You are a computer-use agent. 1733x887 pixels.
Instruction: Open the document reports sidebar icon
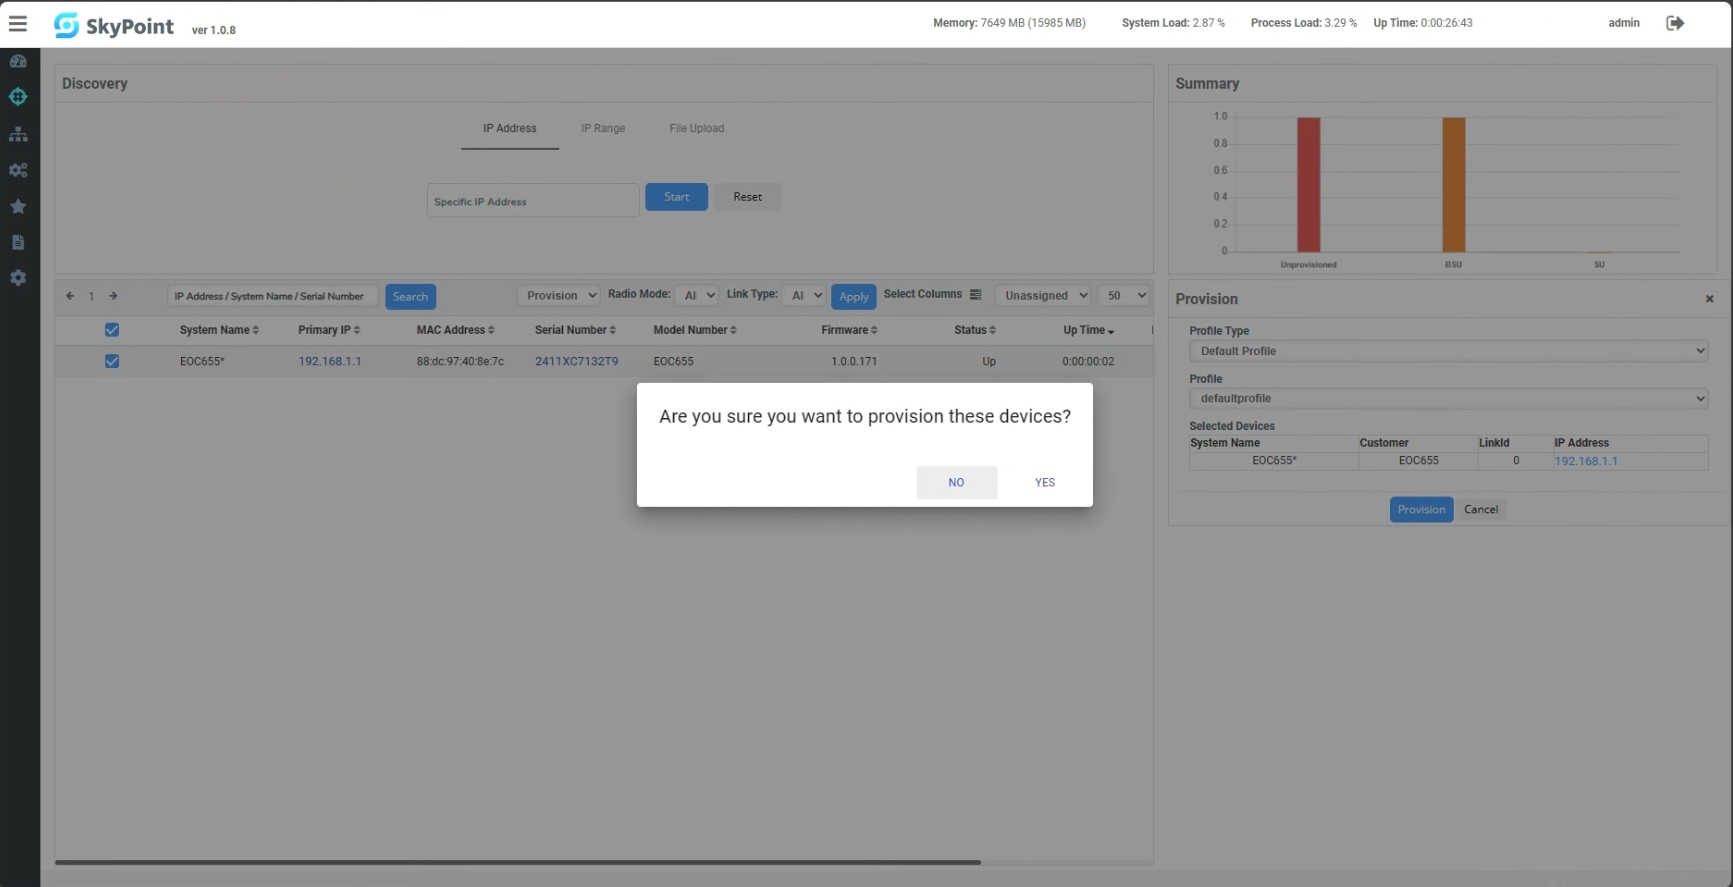tap(18, 242)
